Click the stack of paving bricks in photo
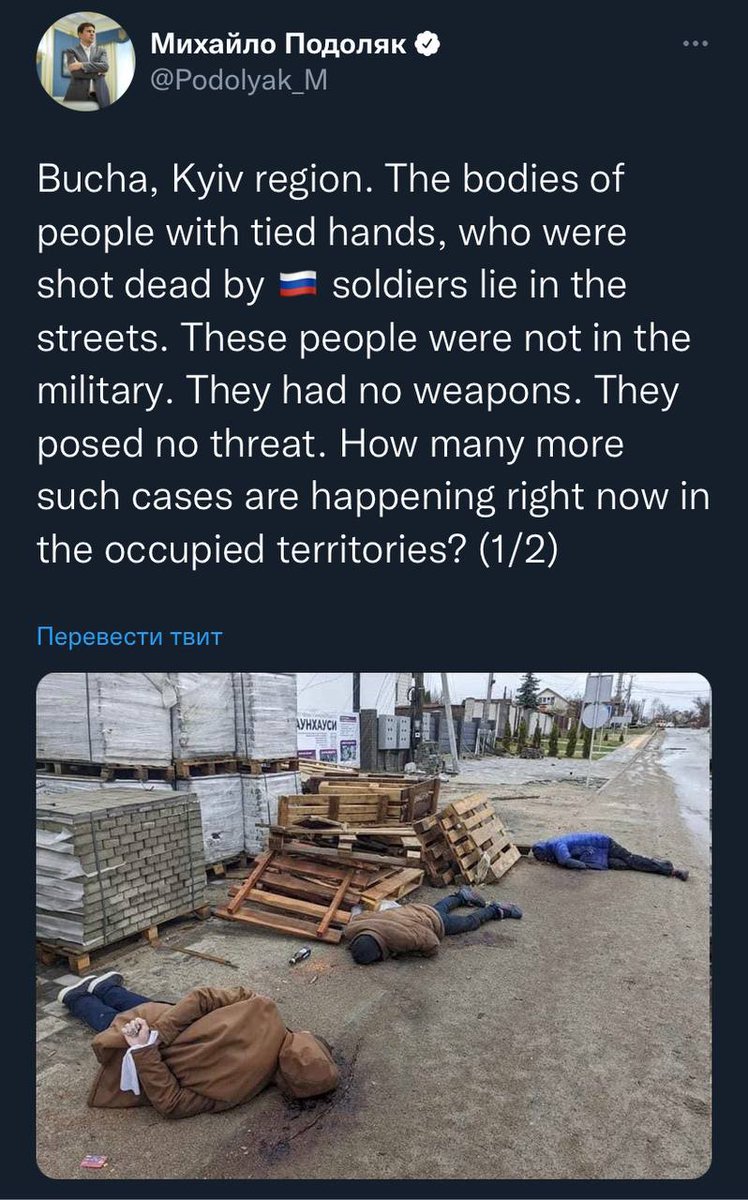This screenshot has width=748, height=1200. (120, 860)
